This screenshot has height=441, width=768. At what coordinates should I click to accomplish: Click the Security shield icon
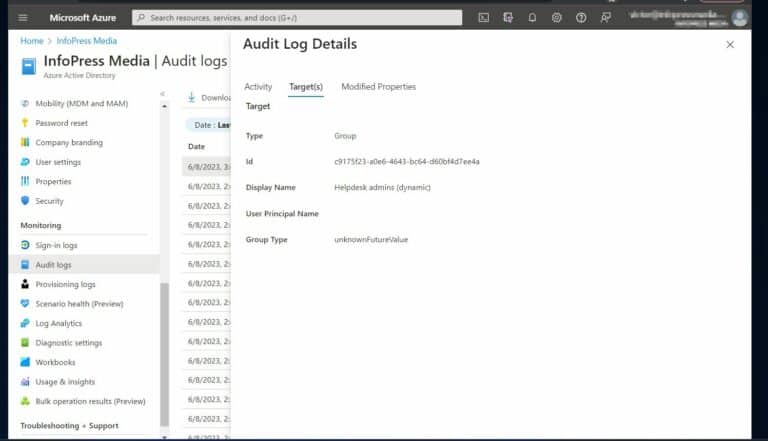point(25,200)
